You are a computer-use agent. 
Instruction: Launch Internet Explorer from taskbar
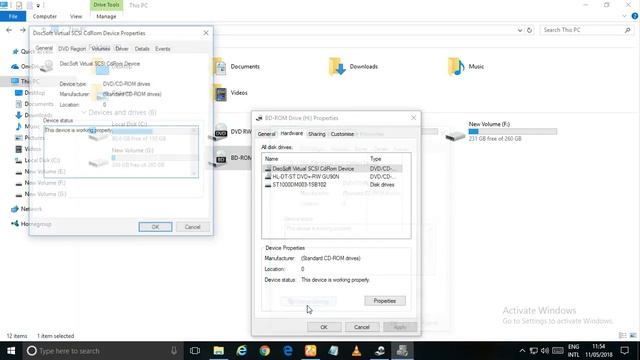[x=242, y=351]
